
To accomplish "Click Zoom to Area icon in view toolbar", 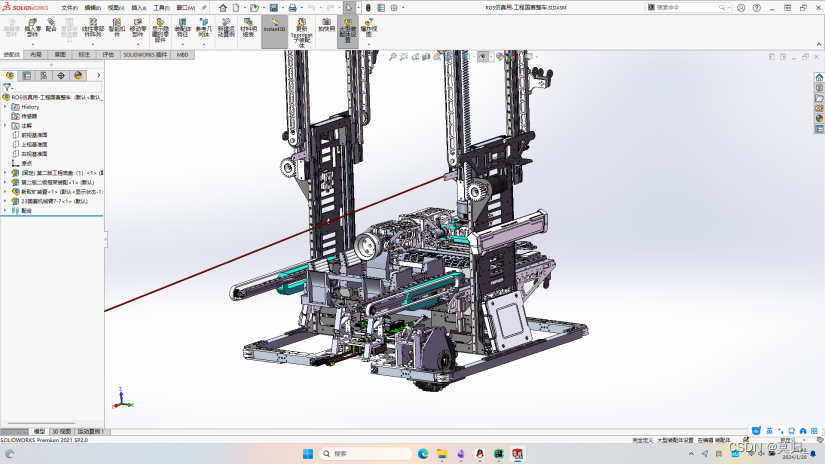I will pyautogui.click(x=404, y=56).
